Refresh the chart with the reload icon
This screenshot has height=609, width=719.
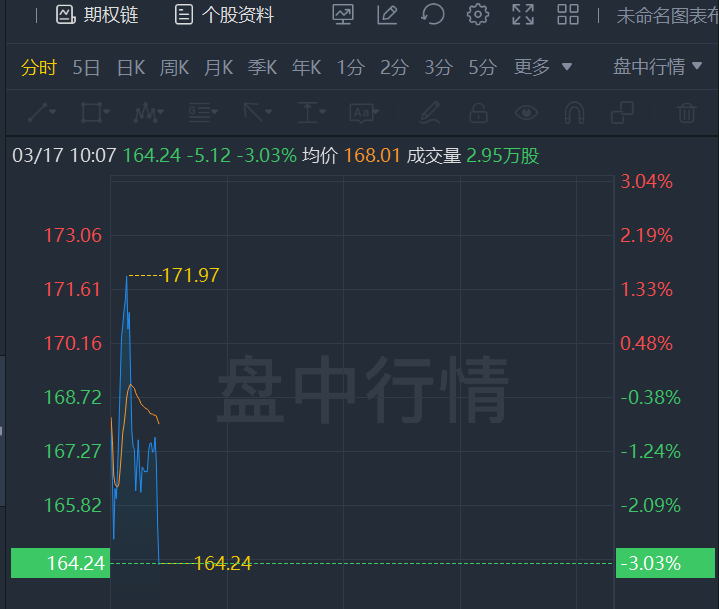[x=432, y=14]
